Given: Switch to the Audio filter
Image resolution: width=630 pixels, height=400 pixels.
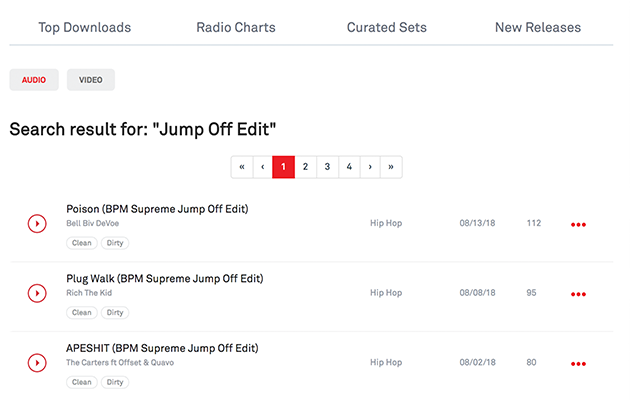Looking at the screenshot, I should point(34,80).
